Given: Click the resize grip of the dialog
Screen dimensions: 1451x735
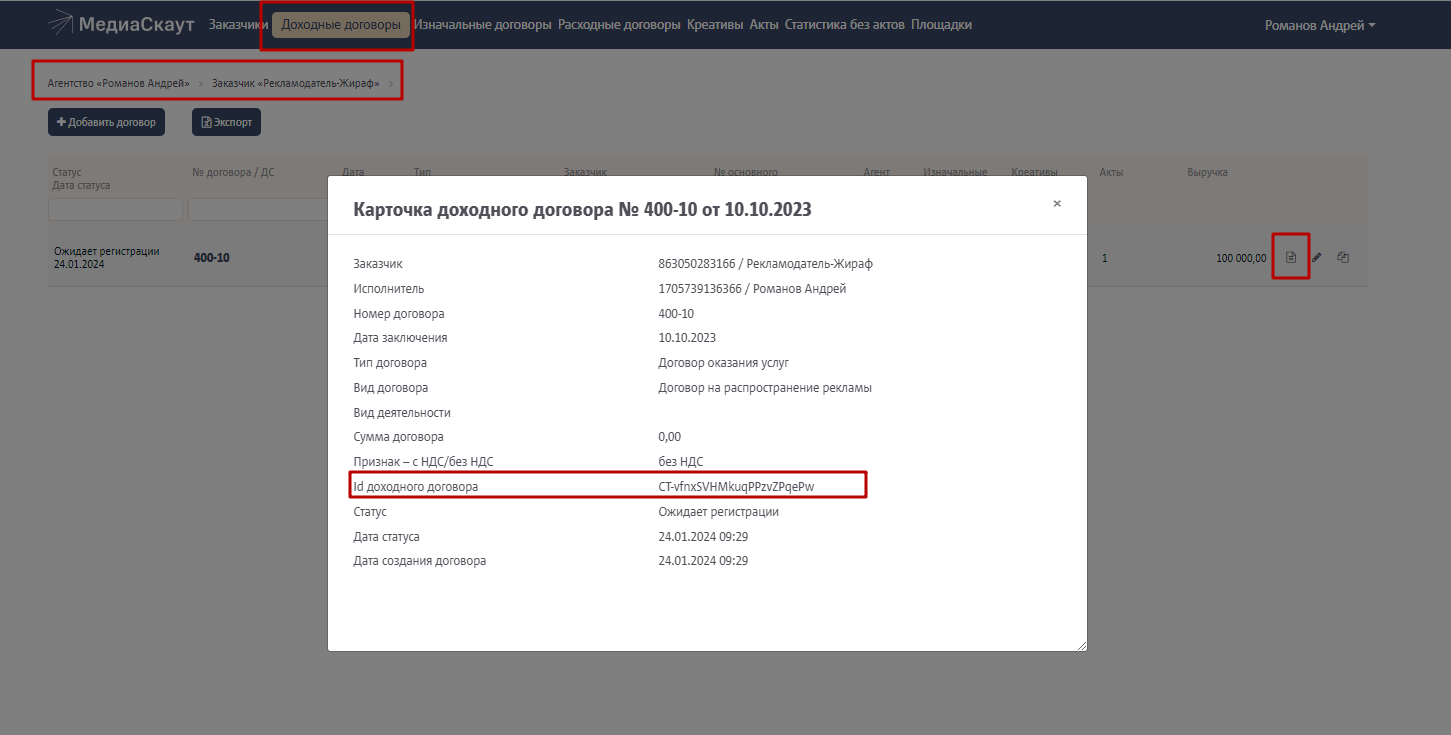Looking at the screenshot, I should 1081,646.
